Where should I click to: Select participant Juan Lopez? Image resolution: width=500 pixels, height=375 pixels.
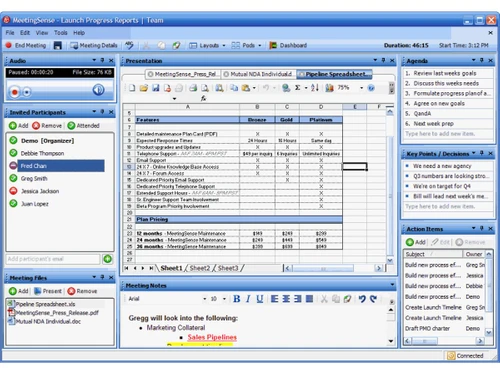35,204
